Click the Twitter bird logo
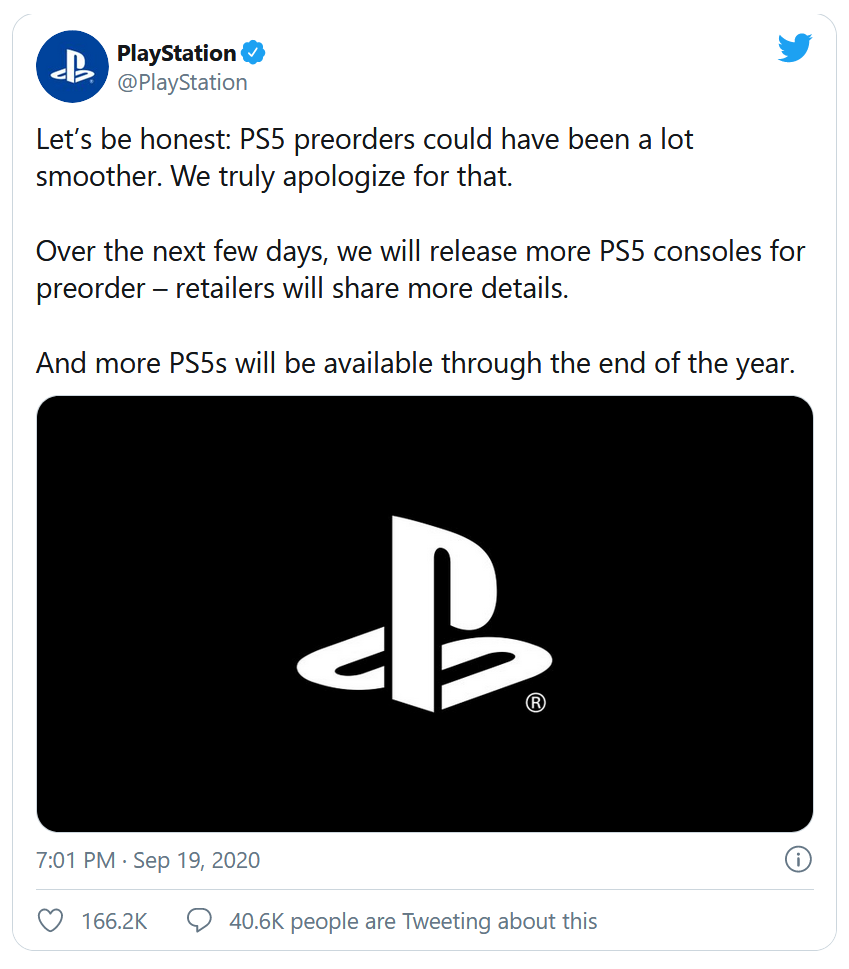The width and height of the screenshot is (849, 969). point(795,48)
